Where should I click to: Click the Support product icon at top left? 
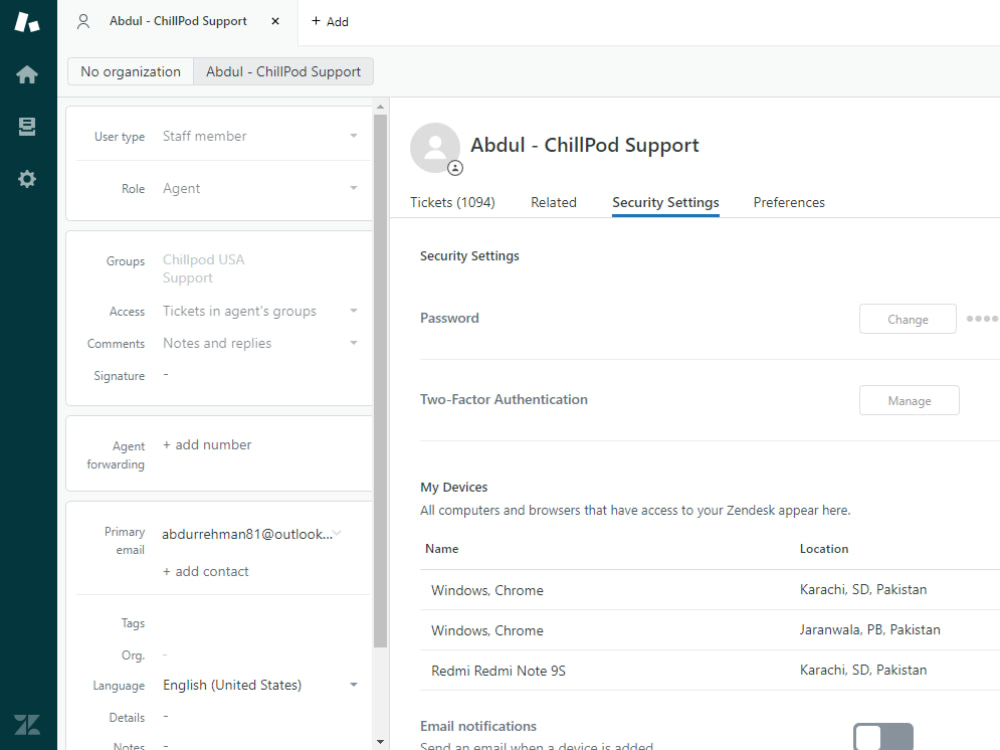pos(27,22)
